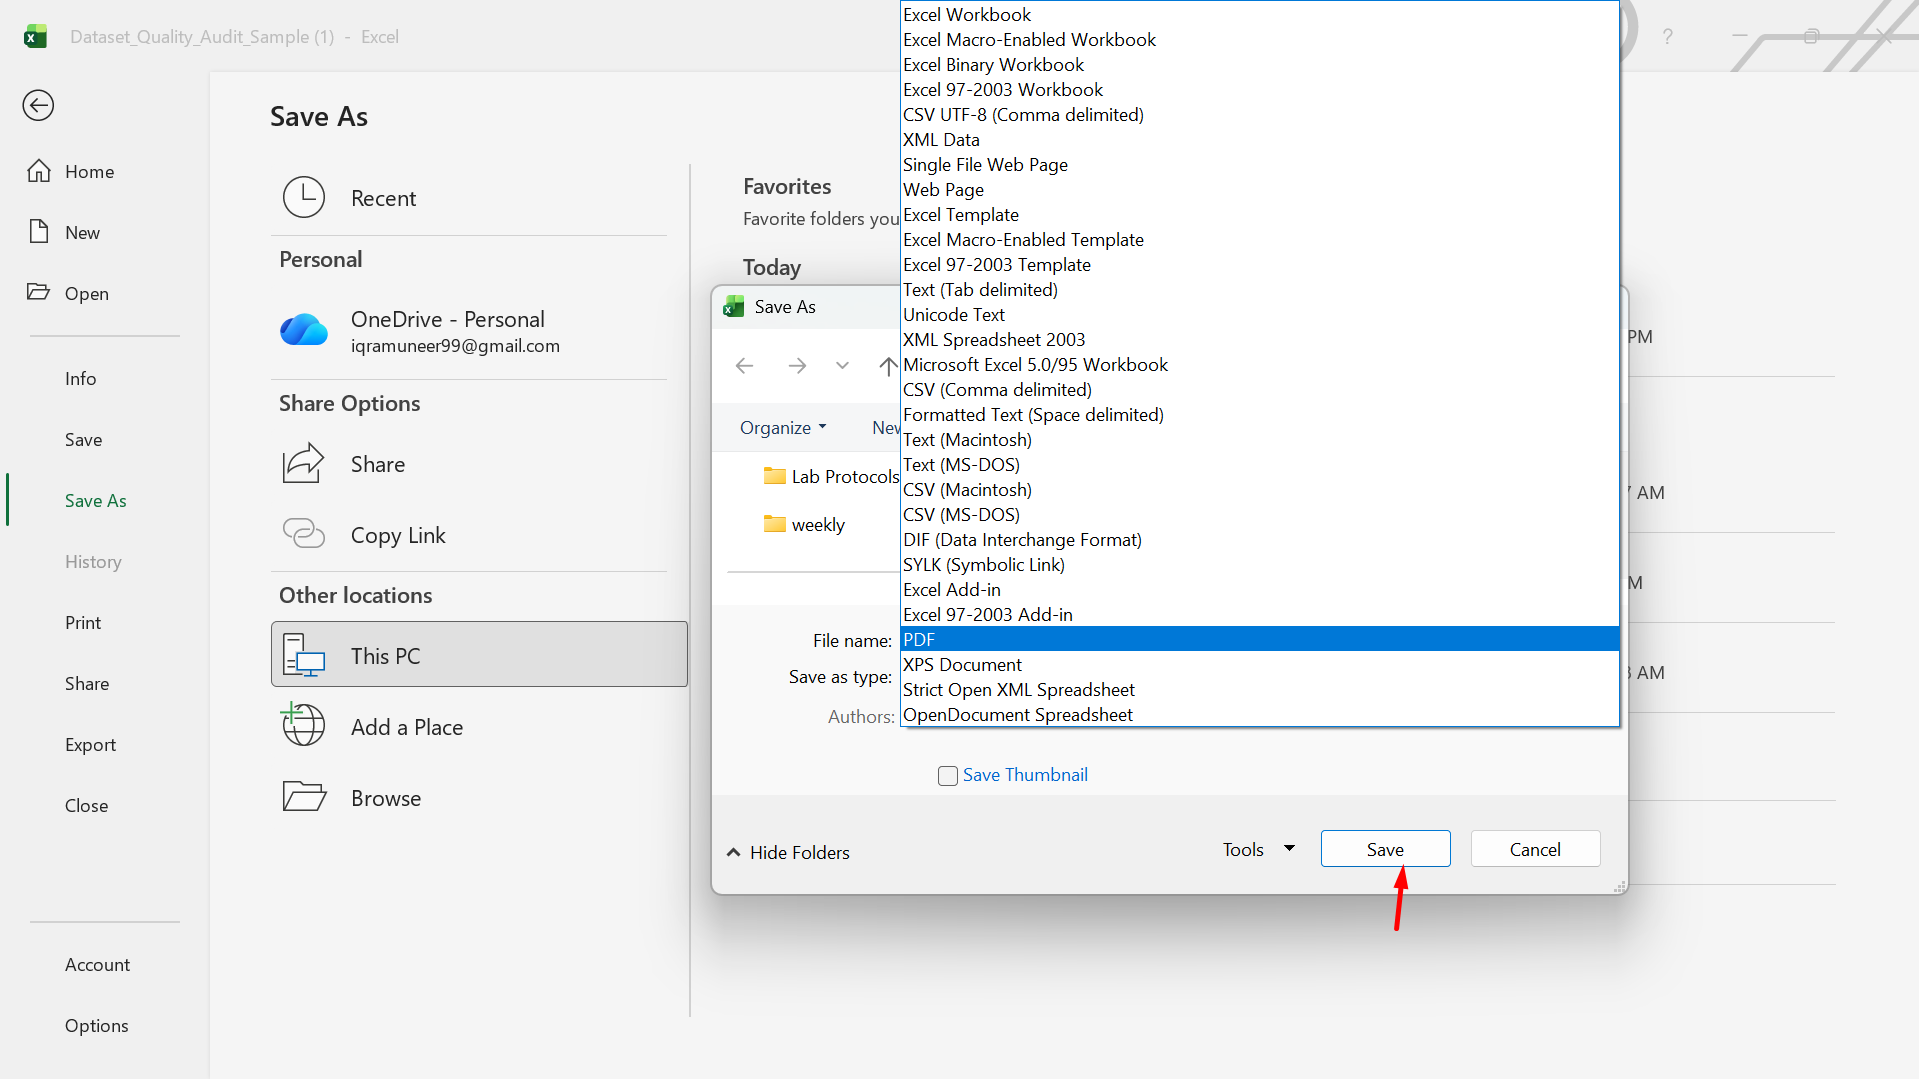Image resolution: width=1919 pixels, height=1079 pixels.
Task: Choose XML Spreadsheet 2003 type
Action: pos(1260,339)
